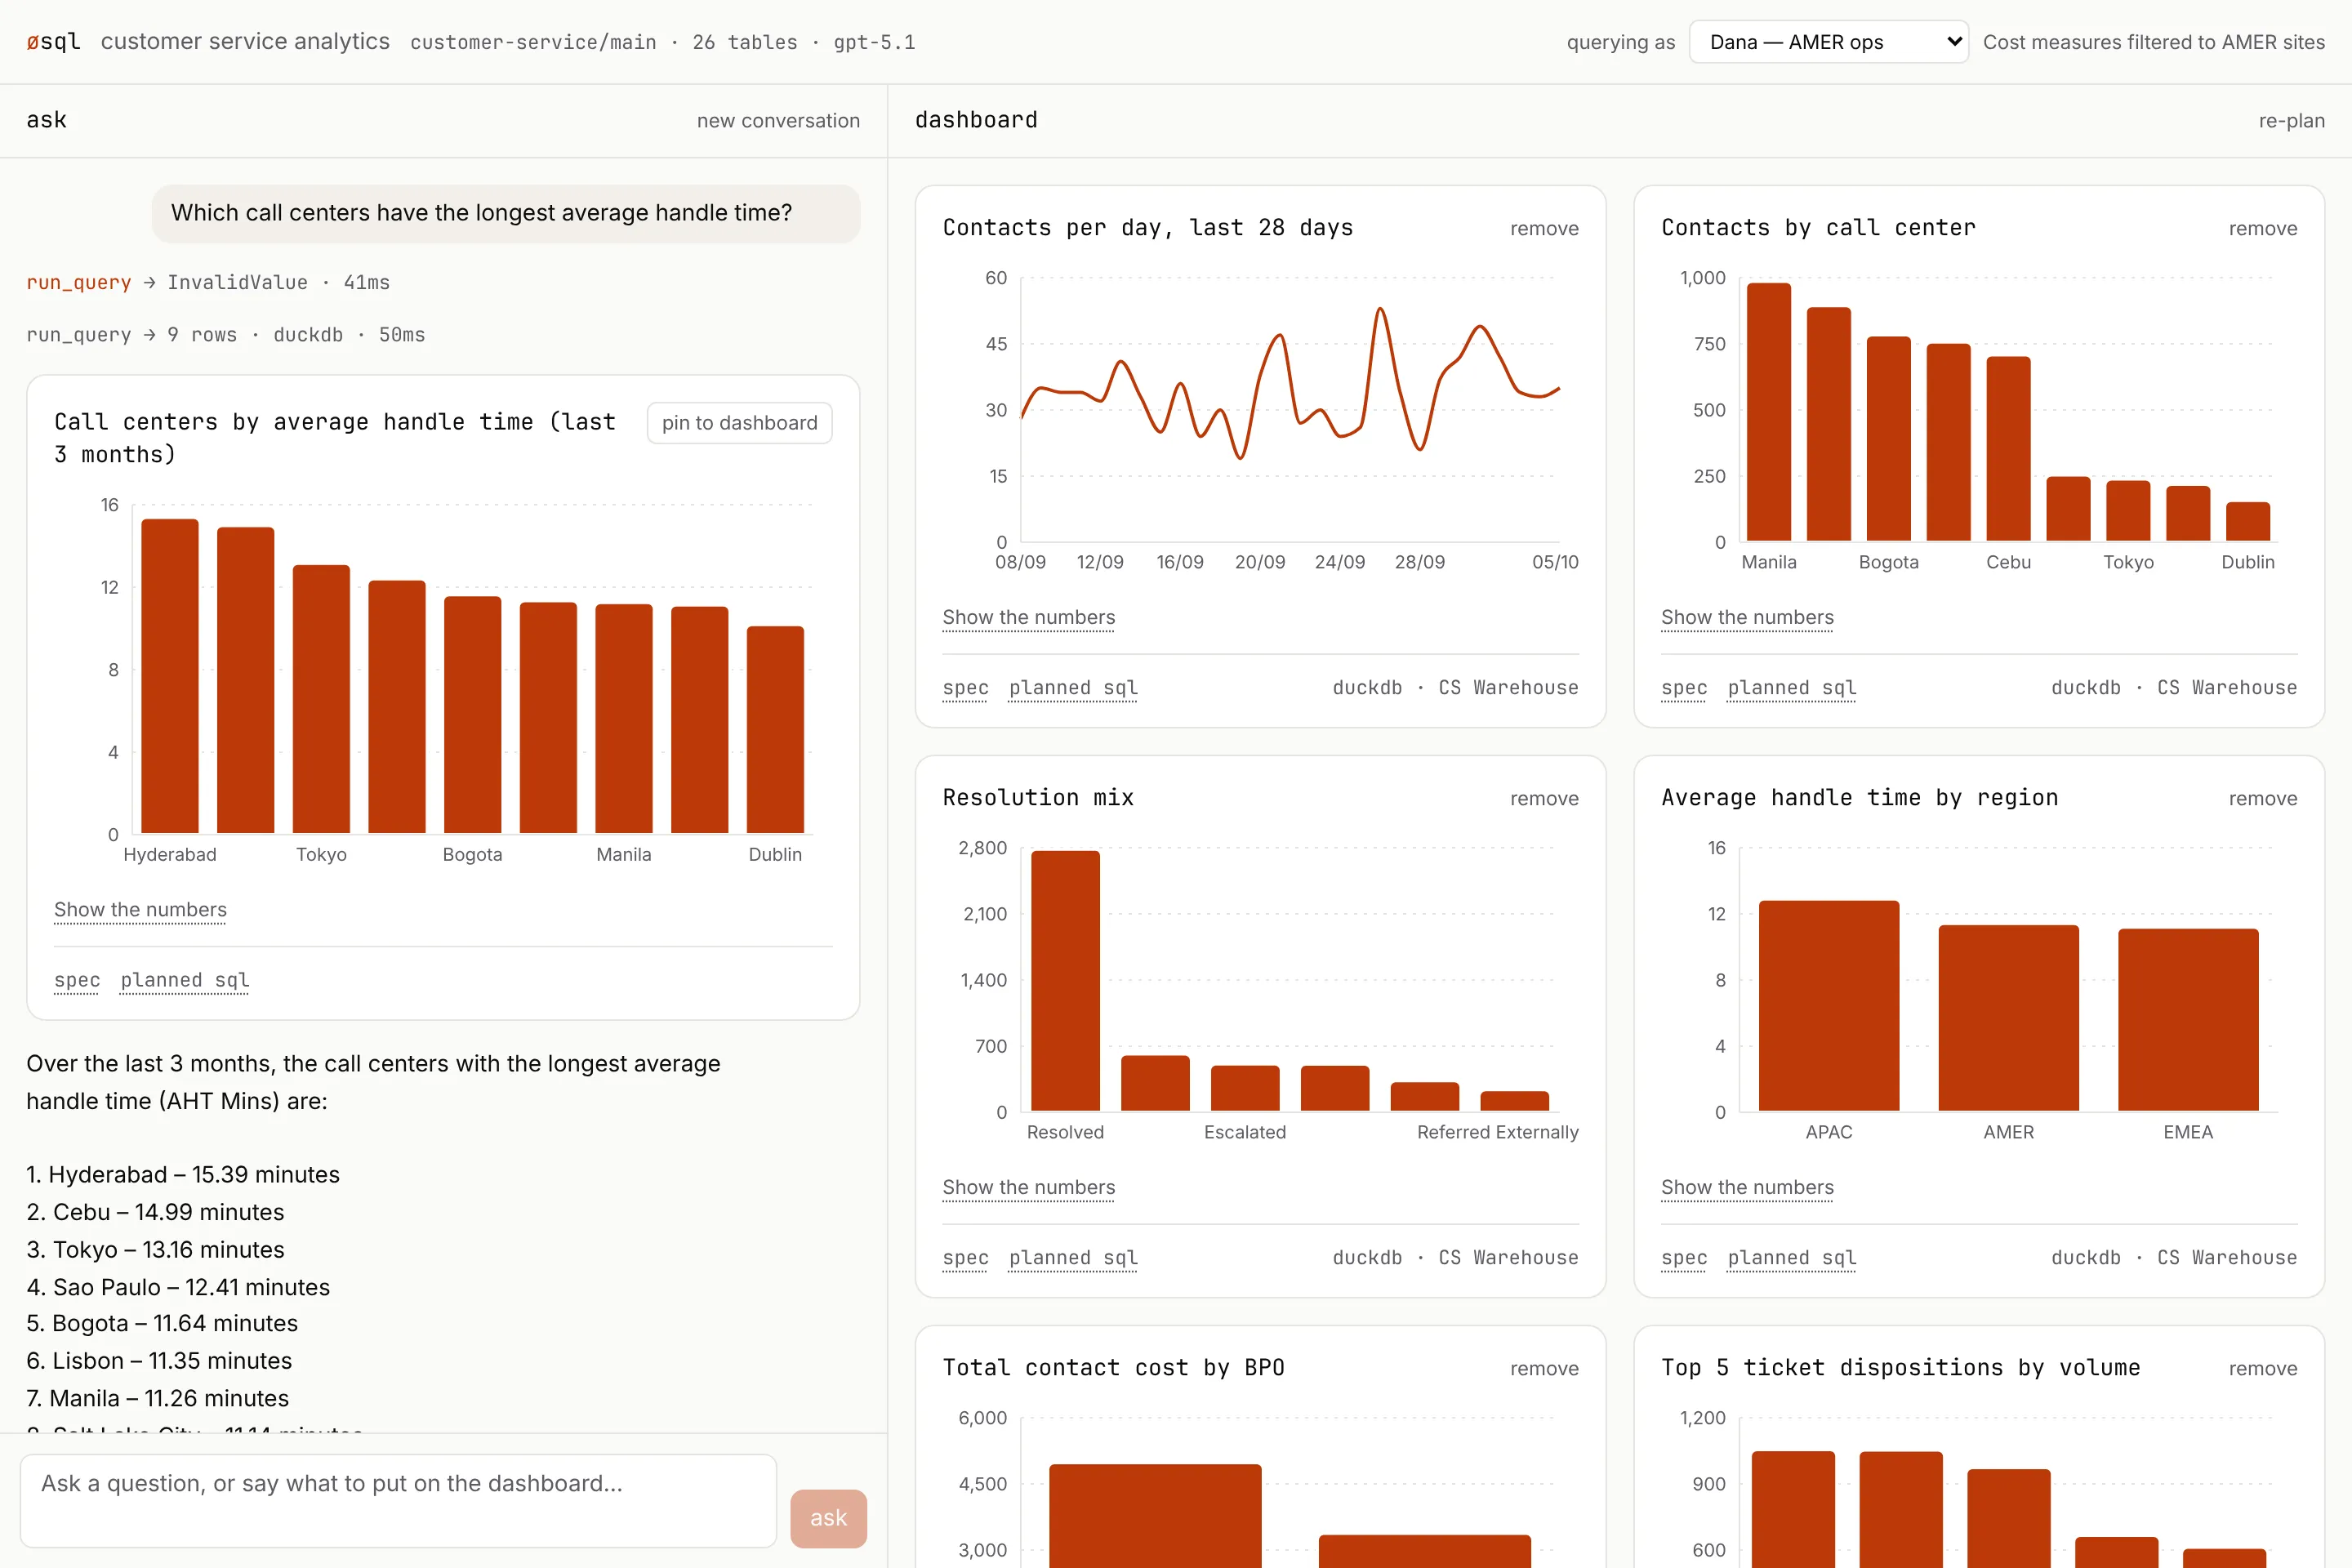
Task: Start a new conversation
Action: coord(778,120)
